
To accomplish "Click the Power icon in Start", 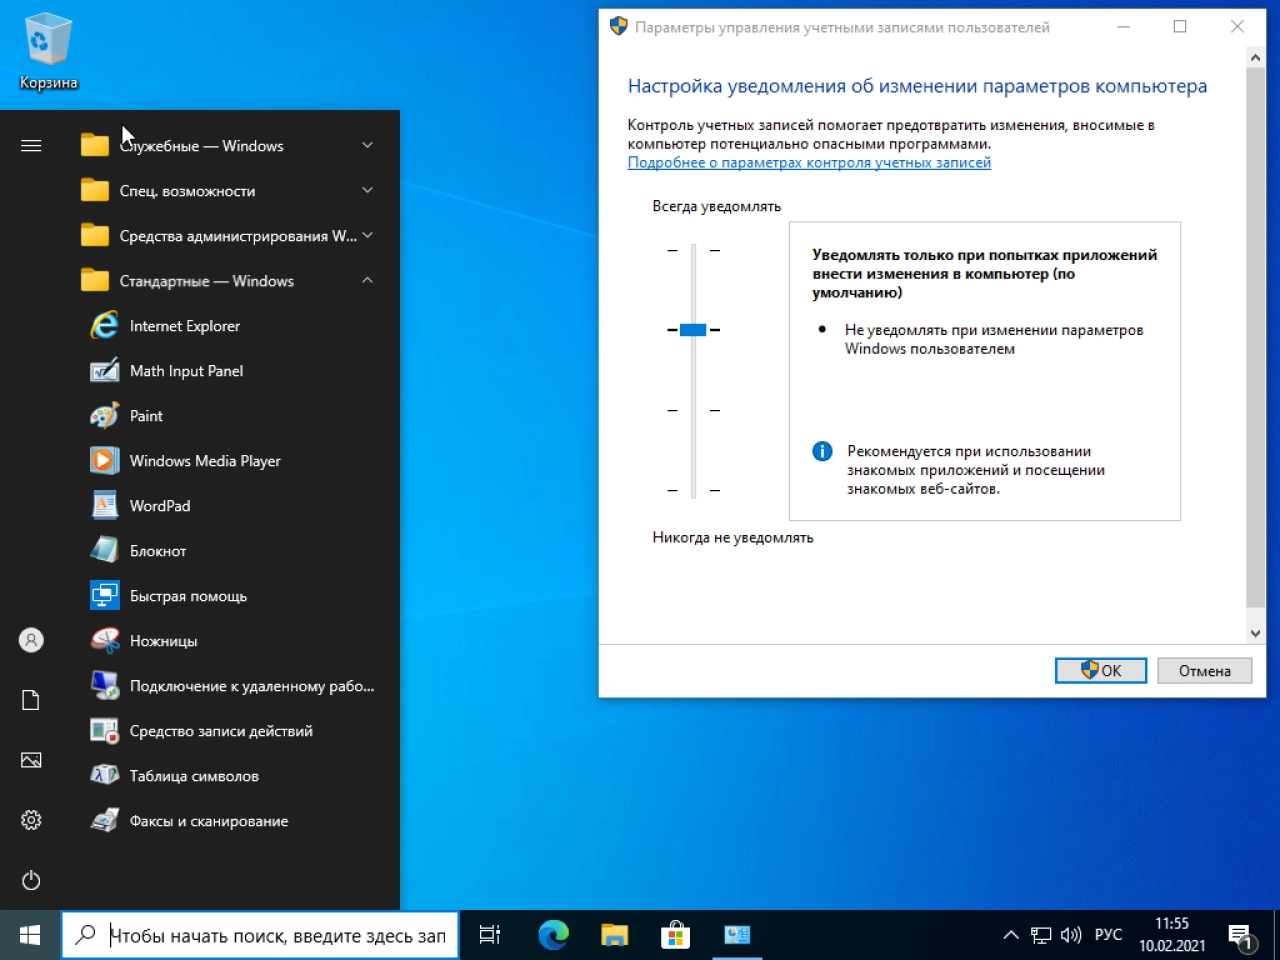I will point(31,880).
